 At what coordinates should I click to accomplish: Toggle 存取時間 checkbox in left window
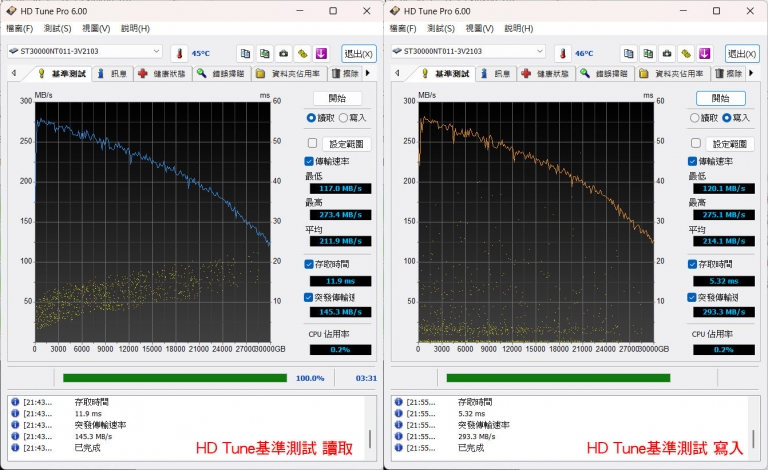(x=309, y=264)
